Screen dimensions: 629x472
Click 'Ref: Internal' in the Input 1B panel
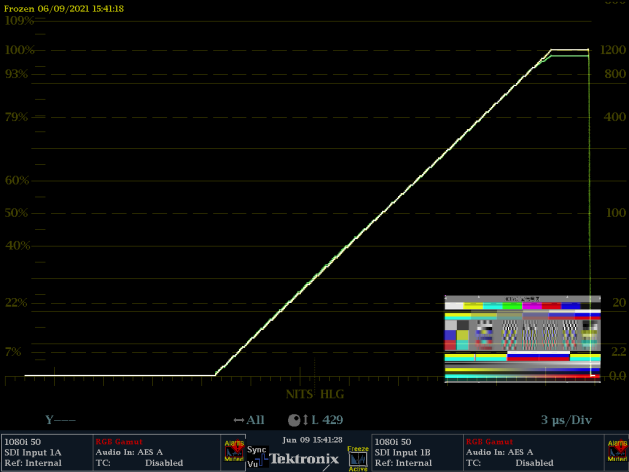click(x=403, y=463)
